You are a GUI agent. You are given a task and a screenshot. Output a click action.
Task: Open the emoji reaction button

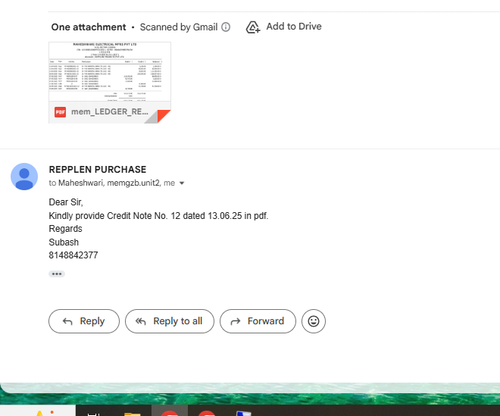point(313,321)
